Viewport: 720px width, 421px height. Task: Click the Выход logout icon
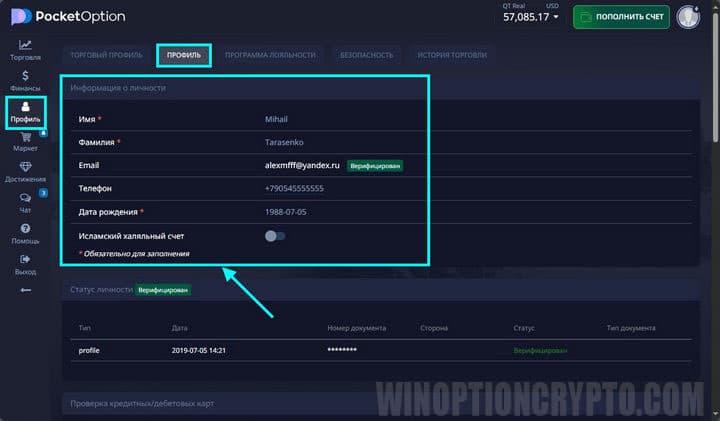25,262
